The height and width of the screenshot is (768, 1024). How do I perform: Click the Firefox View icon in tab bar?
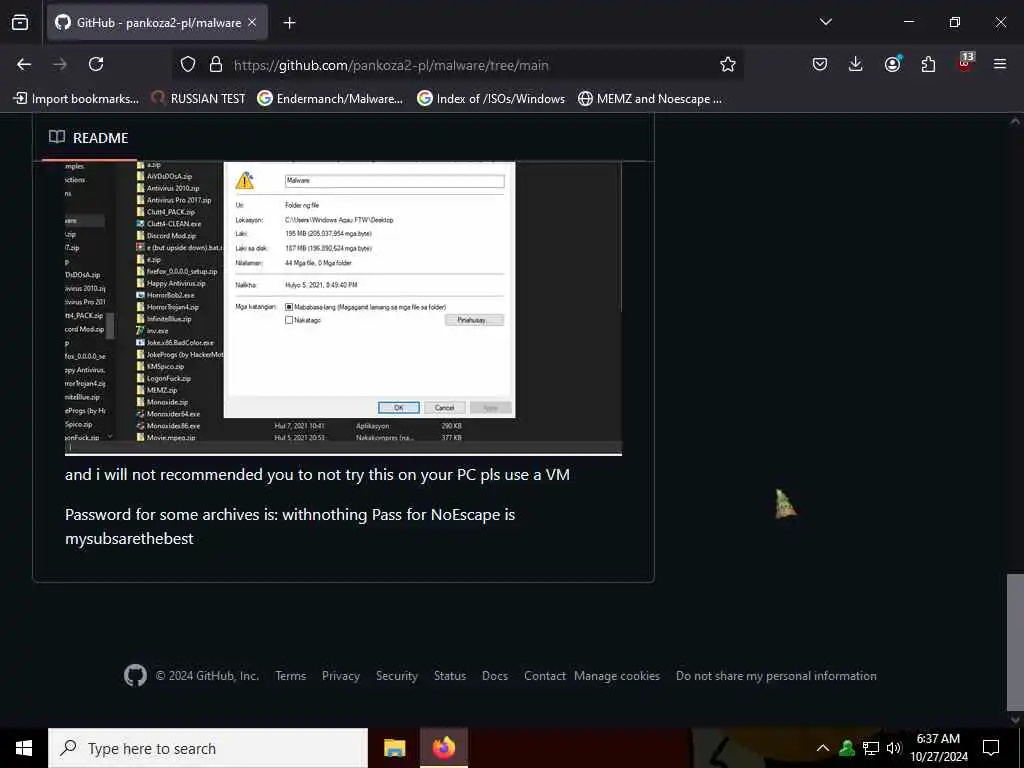click(x=20, y=22)
